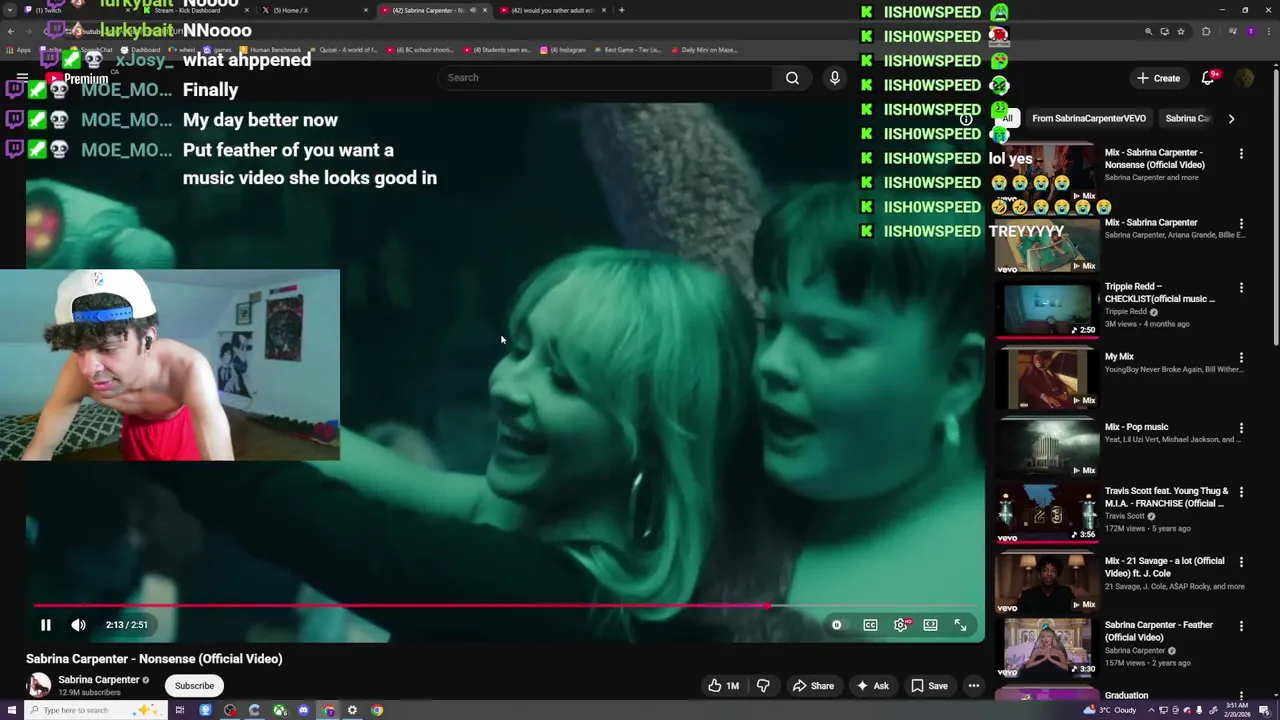Open options for 'Mix - Sabrina Carpenter - Nonsense'
This screenshot has width=1280, height=720.
[1241, 154]
